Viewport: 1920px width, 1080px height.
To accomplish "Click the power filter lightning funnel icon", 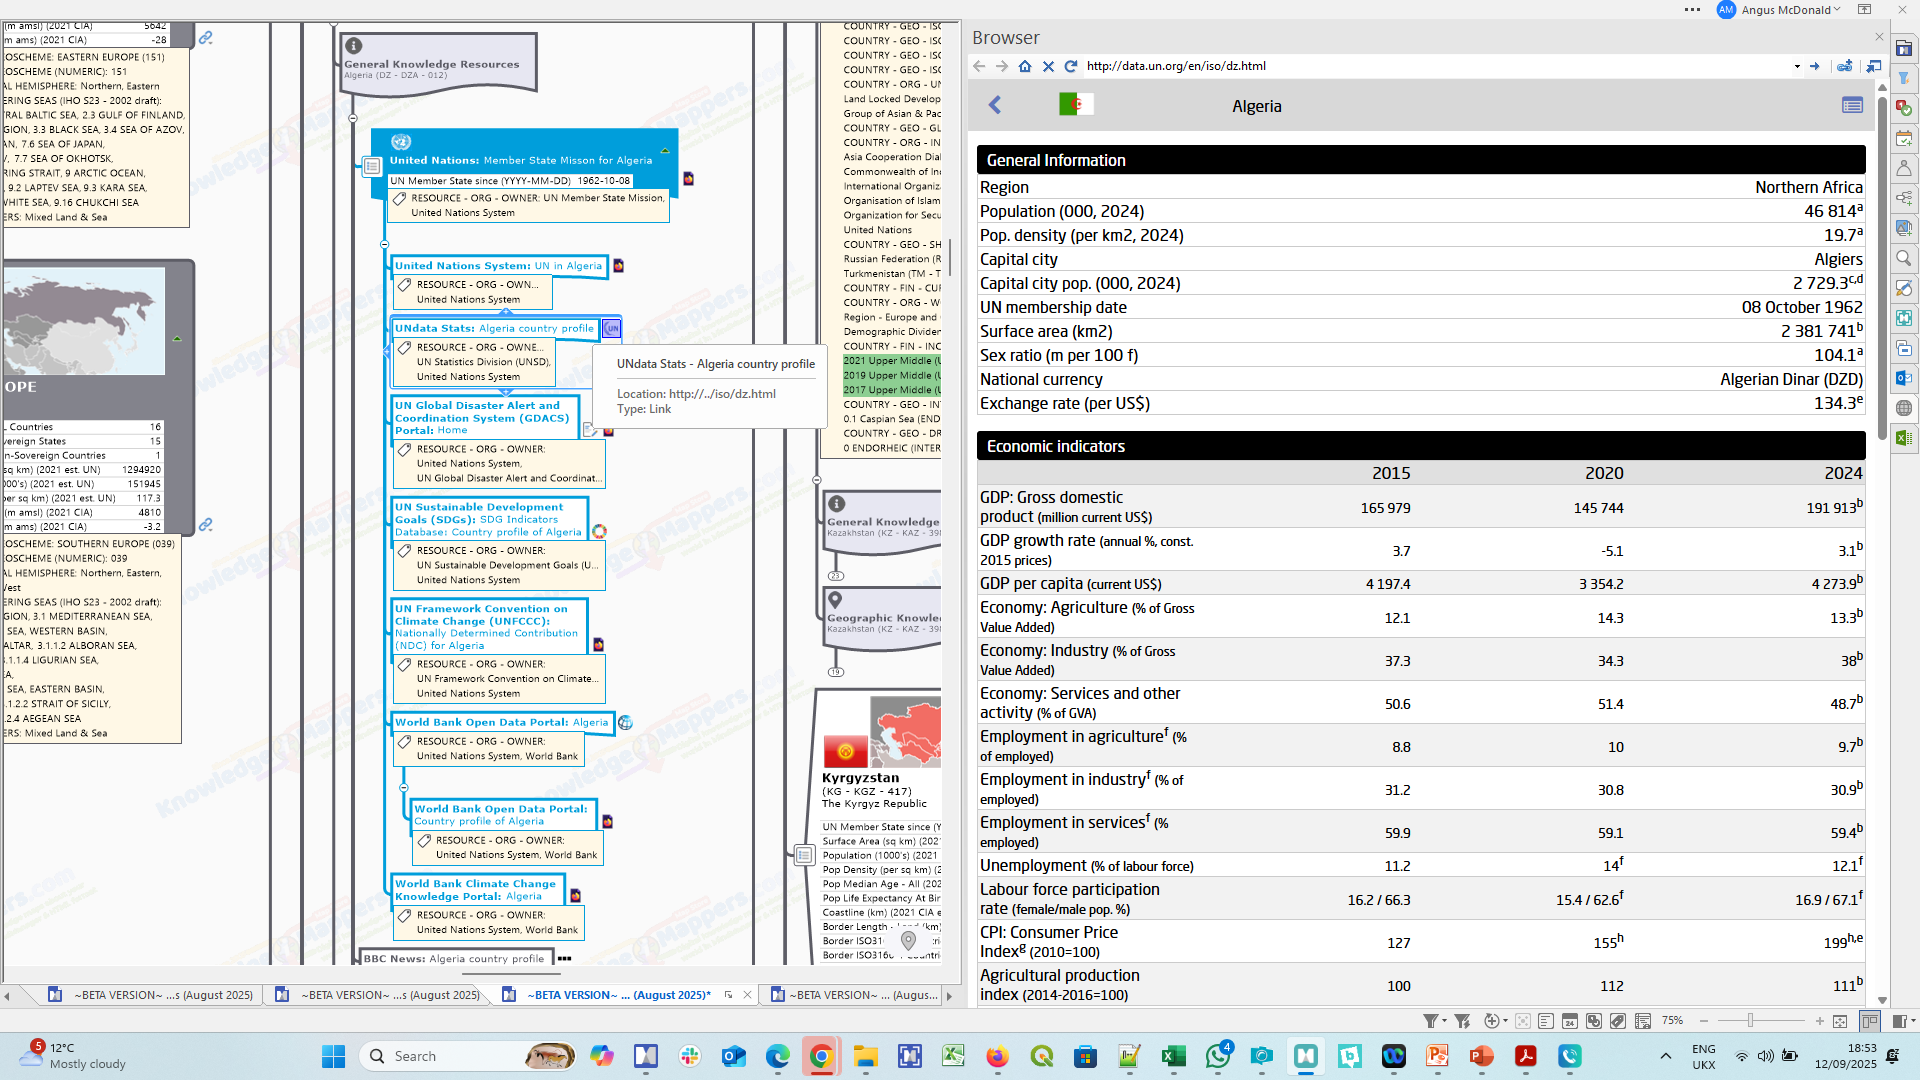I will pos(1462,1021).
